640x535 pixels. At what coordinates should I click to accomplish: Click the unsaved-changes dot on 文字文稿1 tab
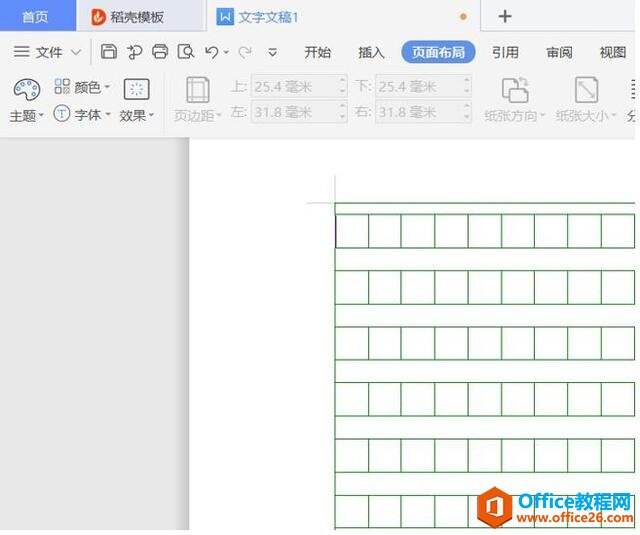coord(463,17)
